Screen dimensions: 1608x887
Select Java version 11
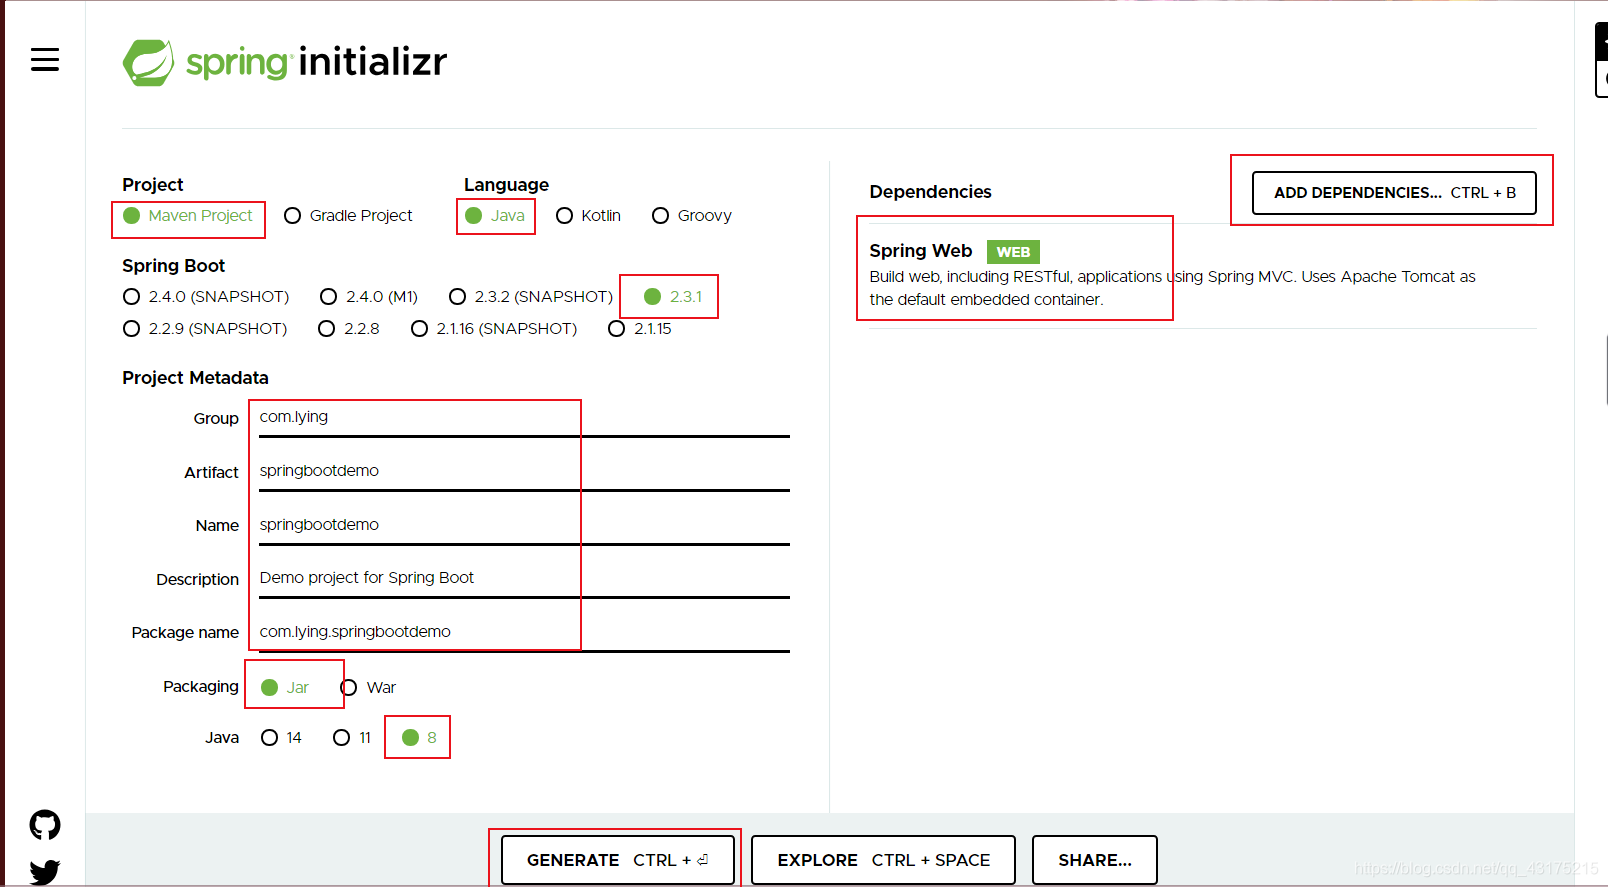(352, 738)
